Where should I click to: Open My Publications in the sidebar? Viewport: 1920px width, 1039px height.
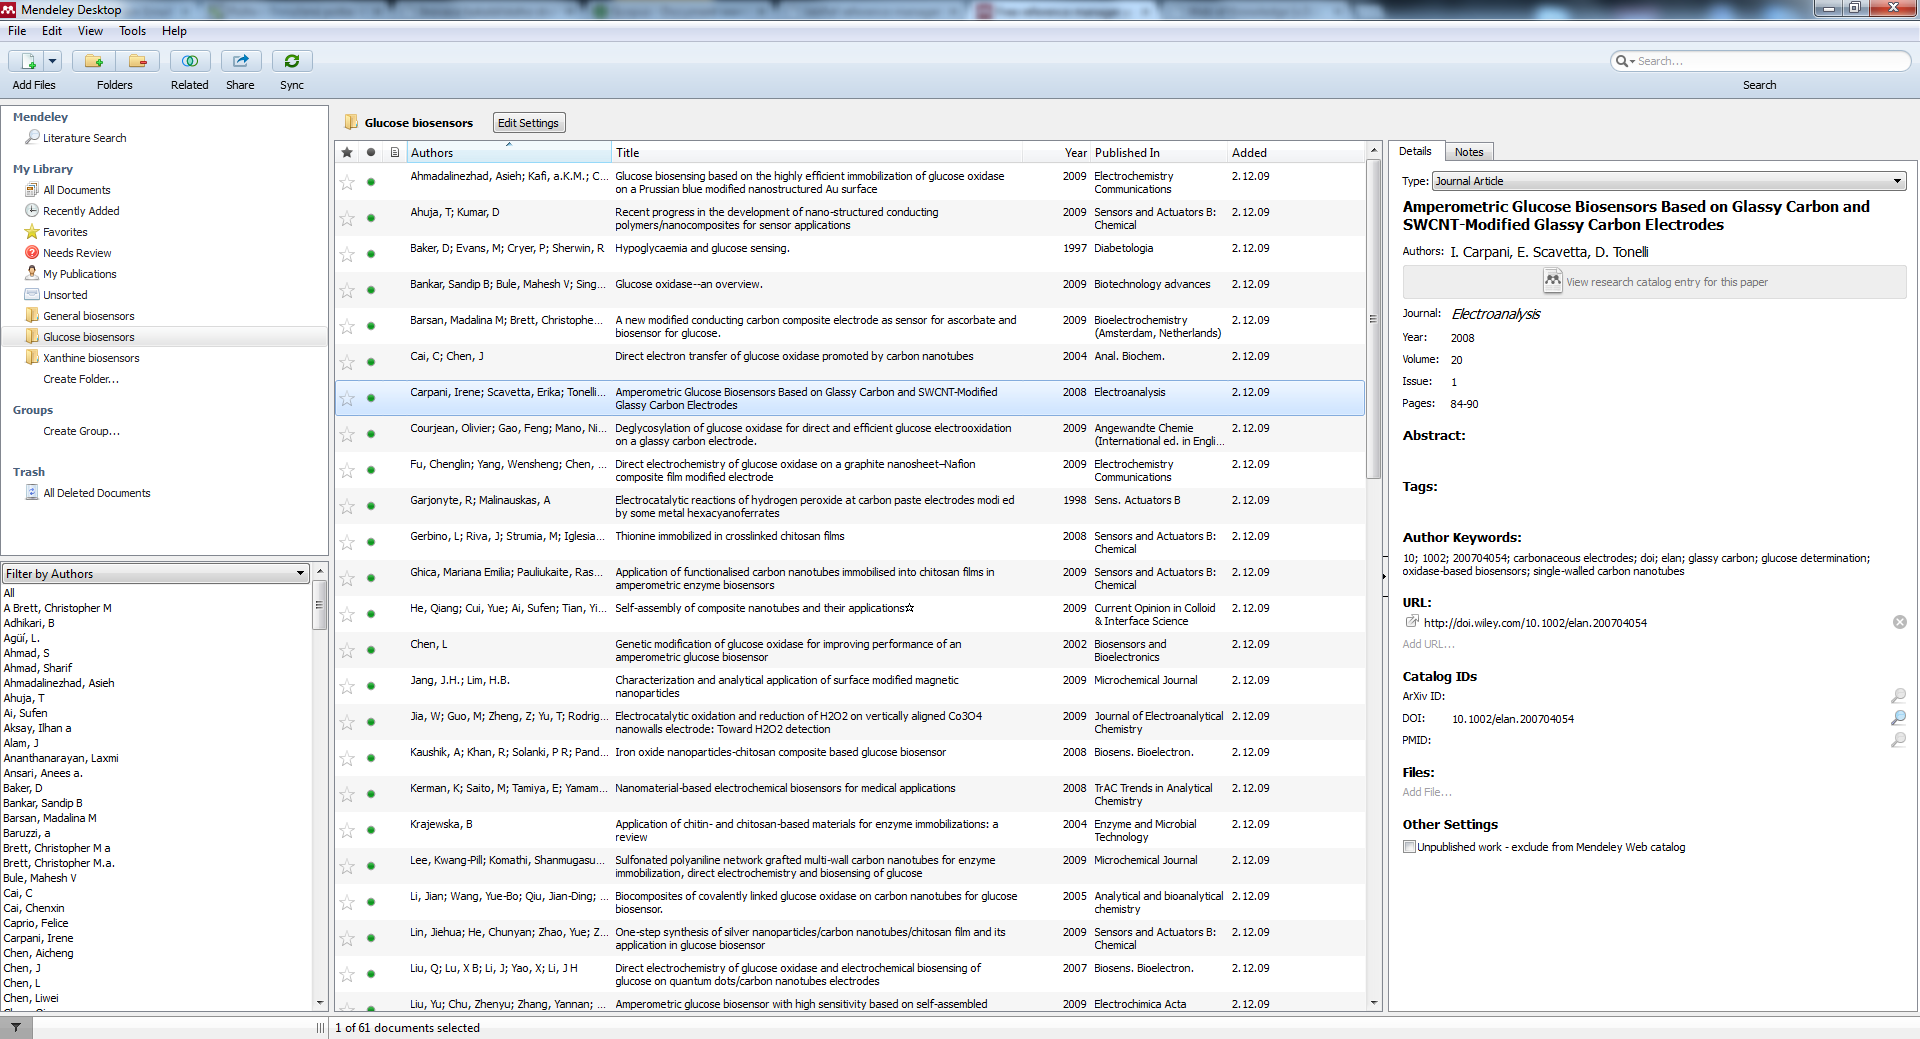pos(79,274)
